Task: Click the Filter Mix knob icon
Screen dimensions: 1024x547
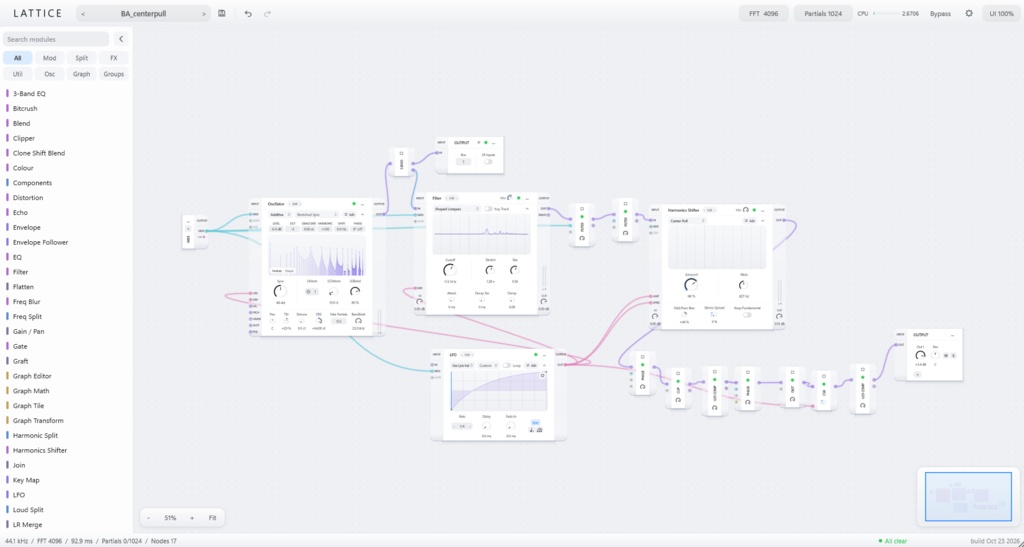Action: point(509,198)
